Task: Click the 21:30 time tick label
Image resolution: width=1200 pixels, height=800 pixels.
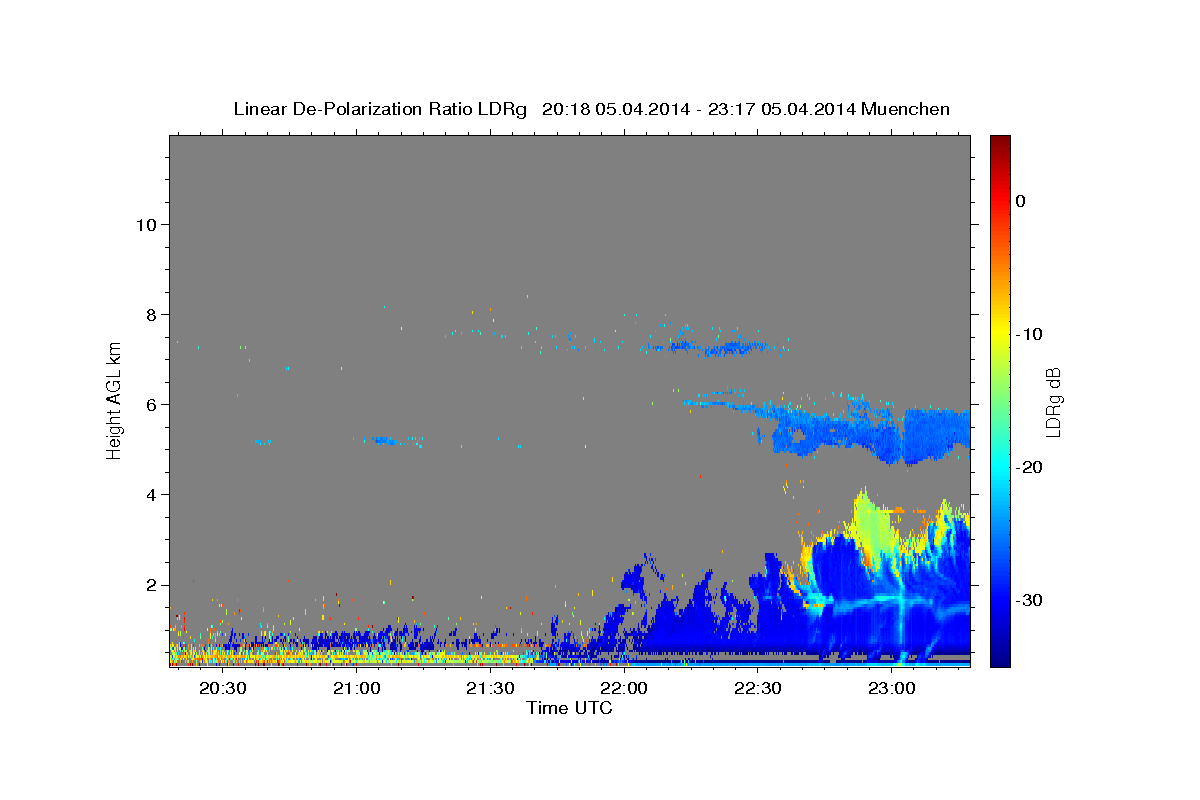Action: pos(490,688)
